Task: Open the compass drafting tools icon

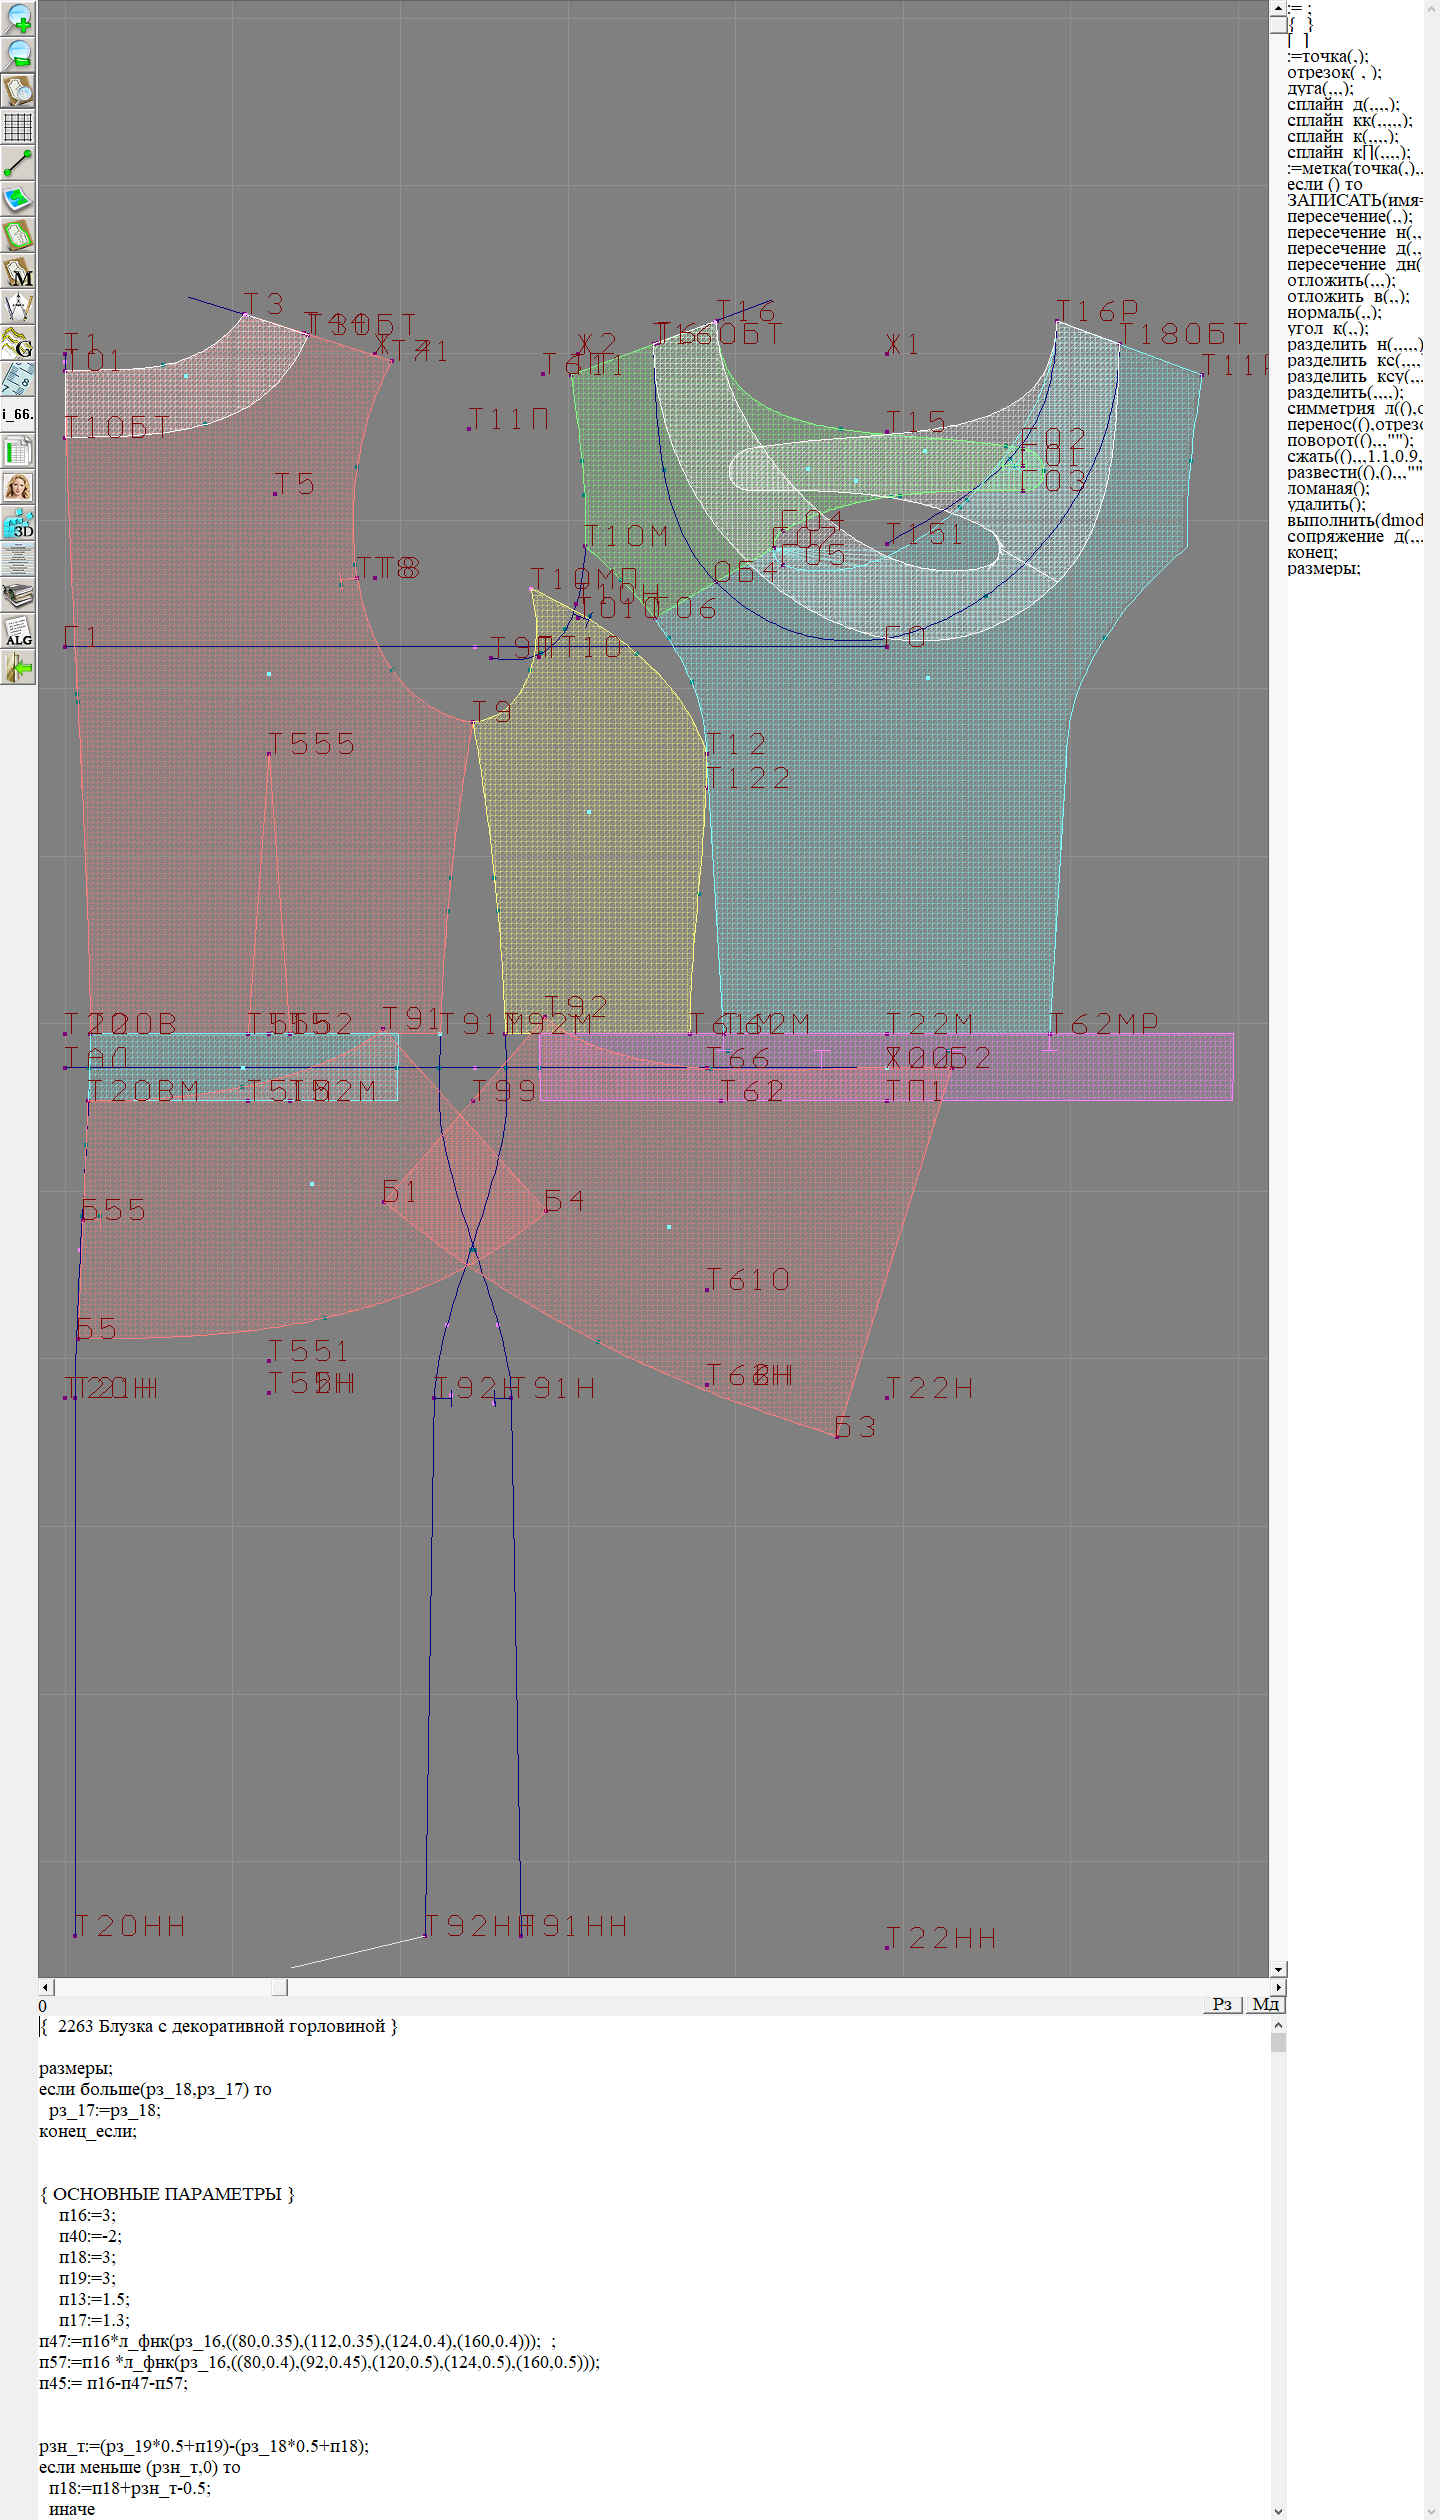Action: click(x=18, y=307)
